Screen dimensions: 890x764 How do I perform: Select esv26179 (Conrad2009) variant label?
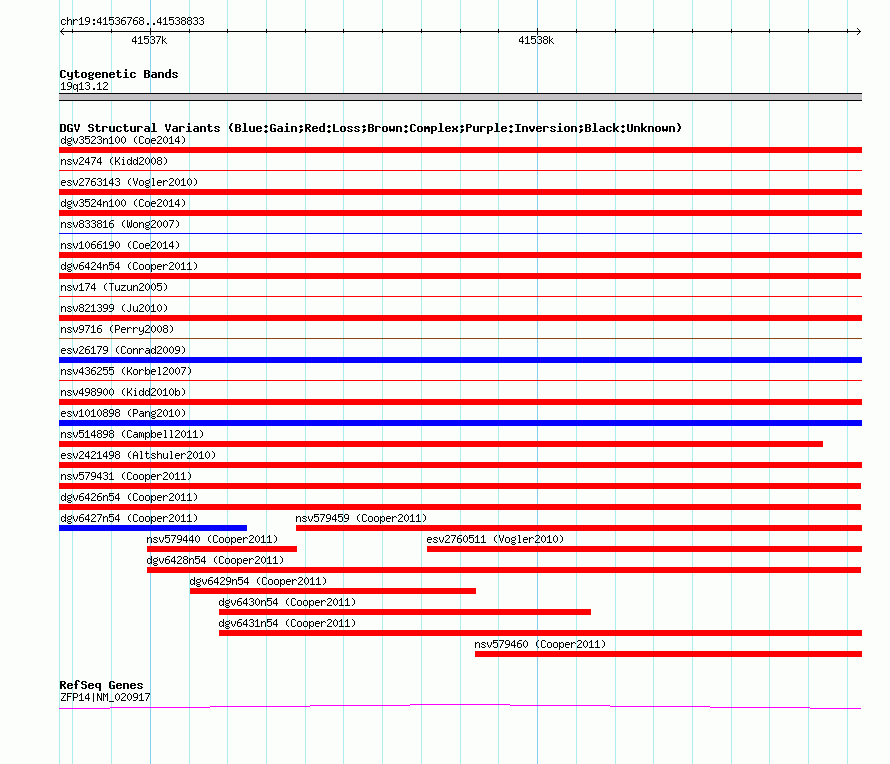(123, 350)
